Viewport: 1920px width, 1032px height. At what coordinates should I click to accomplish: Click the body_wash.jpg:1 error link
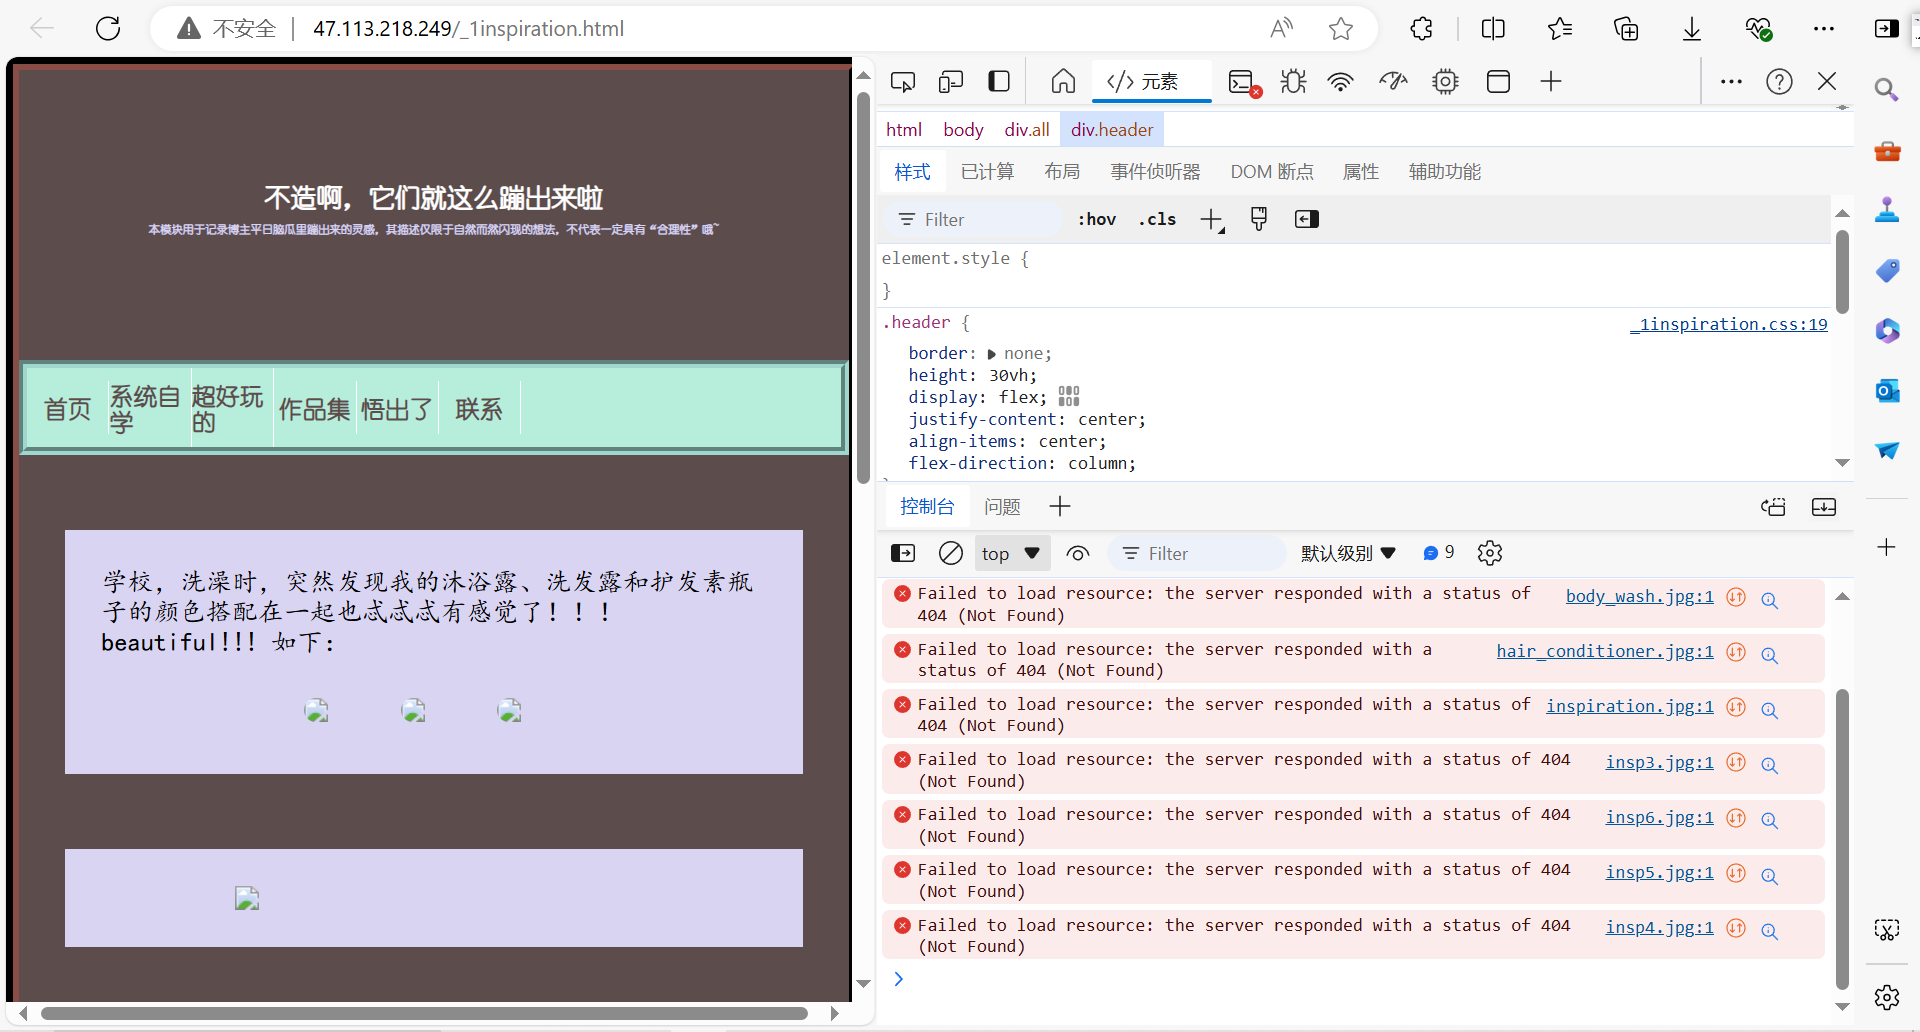pyautogui.click(x=1639, y=597)
